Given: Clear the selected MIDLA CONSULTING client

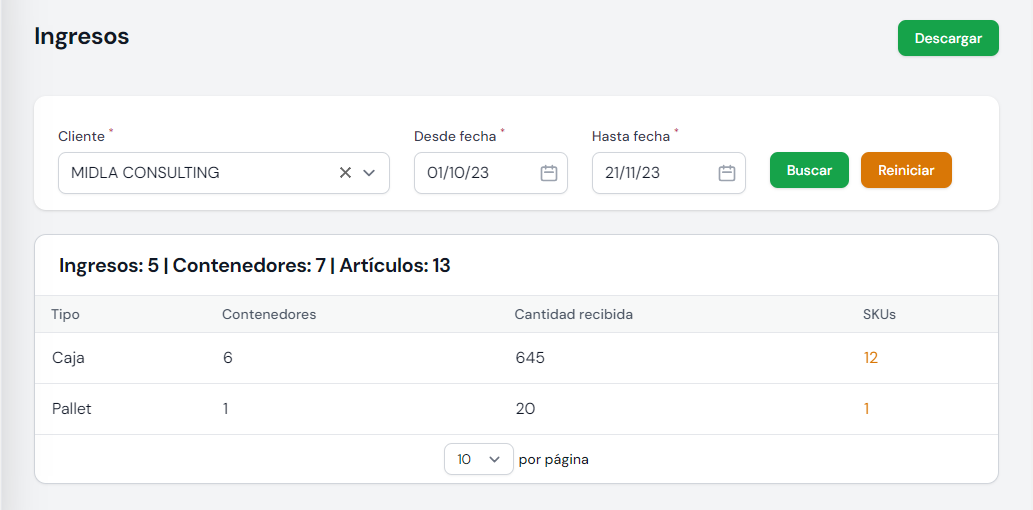Looking at the screenshot, I should (345, 173).
